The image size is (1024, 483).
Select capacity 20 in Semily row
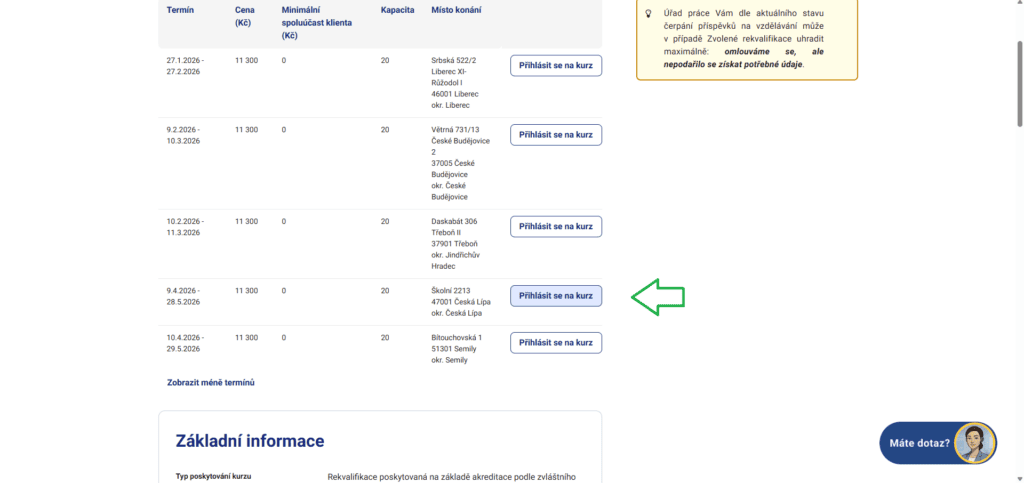(385, 337)
